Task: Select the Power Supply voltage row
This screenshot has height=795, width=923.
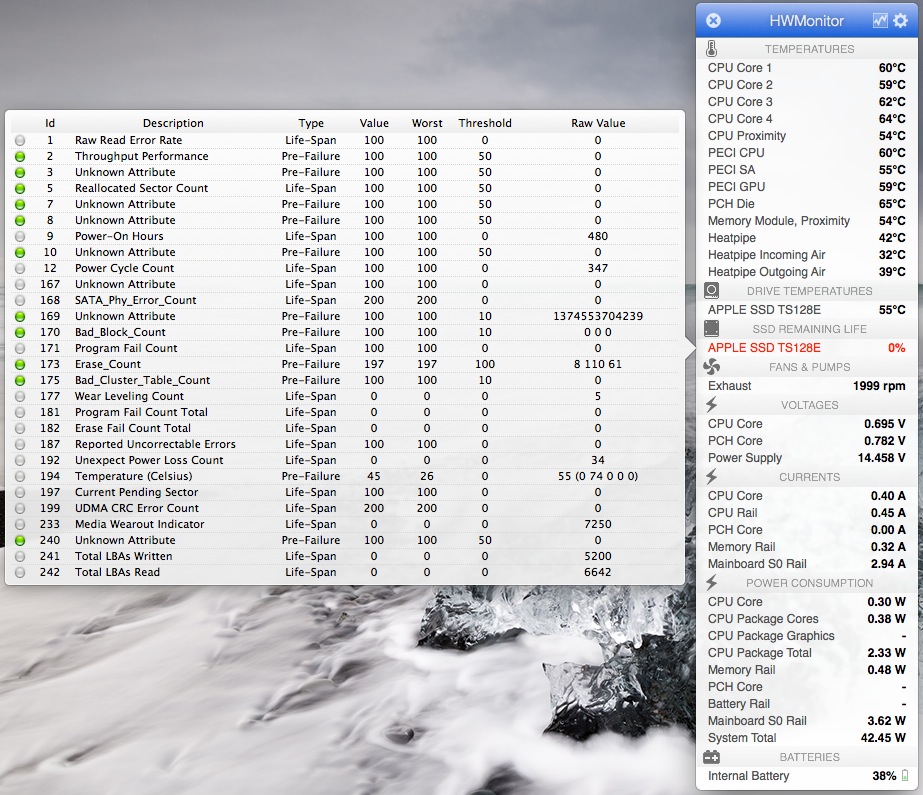Action: click(x=806, y=458)
